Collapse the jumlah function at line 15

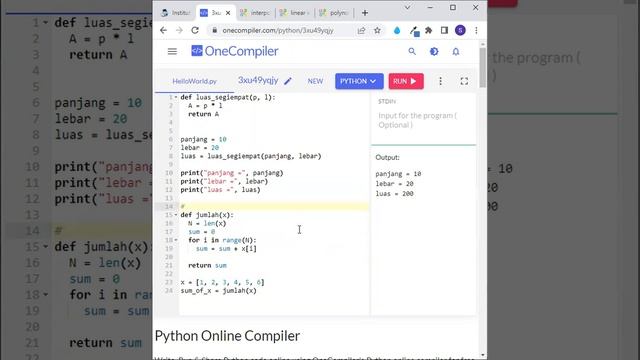176,215
